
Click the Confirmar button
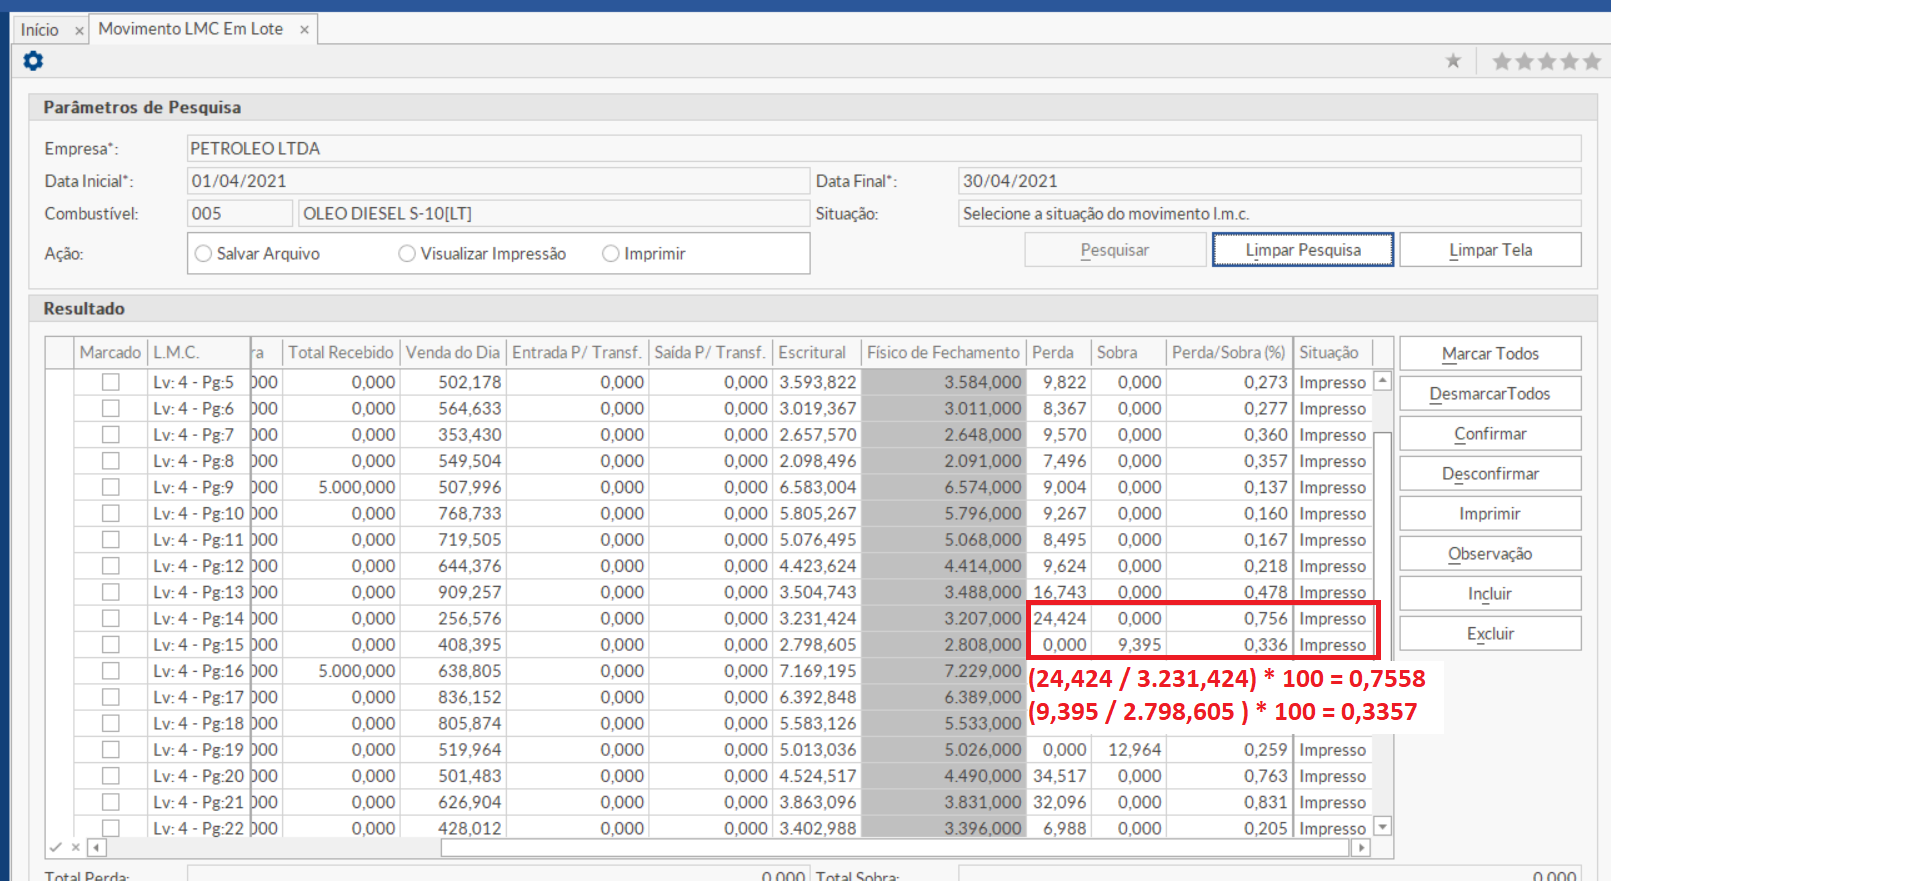(1490, 434)
